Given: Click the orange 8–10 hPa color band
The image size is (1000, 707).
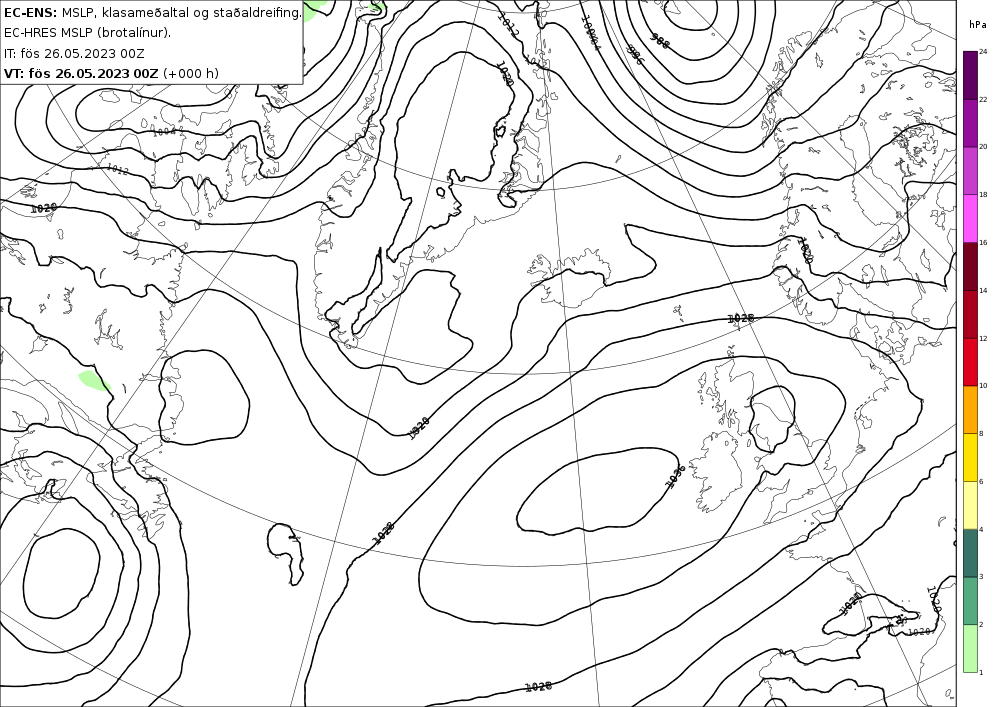Looking at the screenshot, I should click(x=970, y=410).
